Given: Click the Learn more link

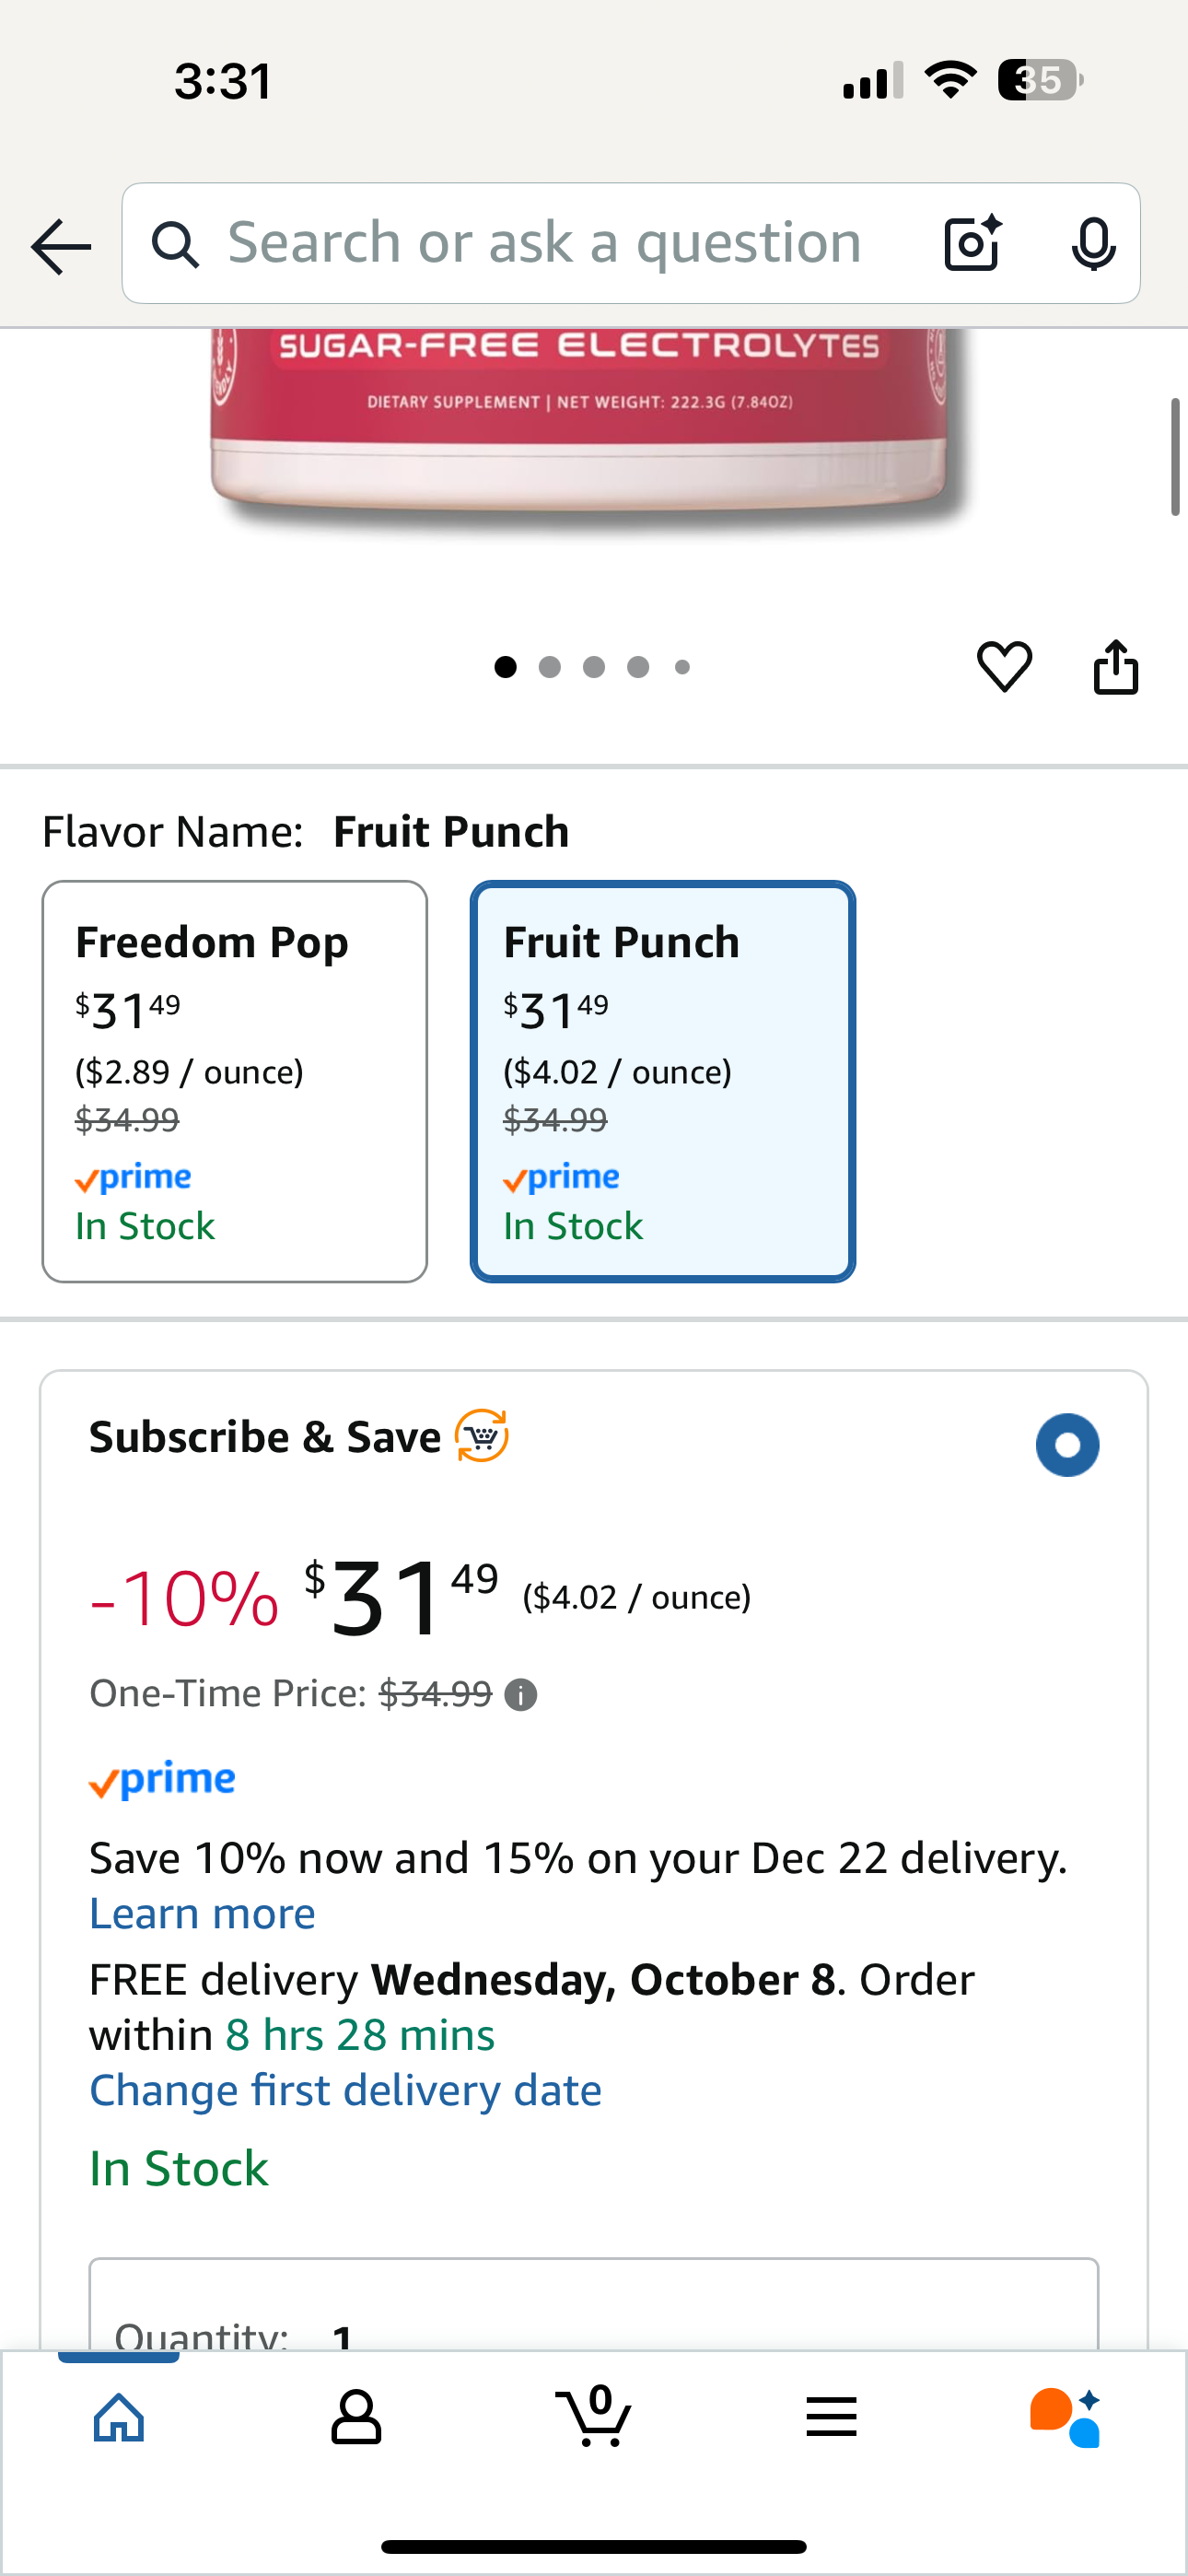Looking at the screenshot, I should click(x=203, y=1913).
